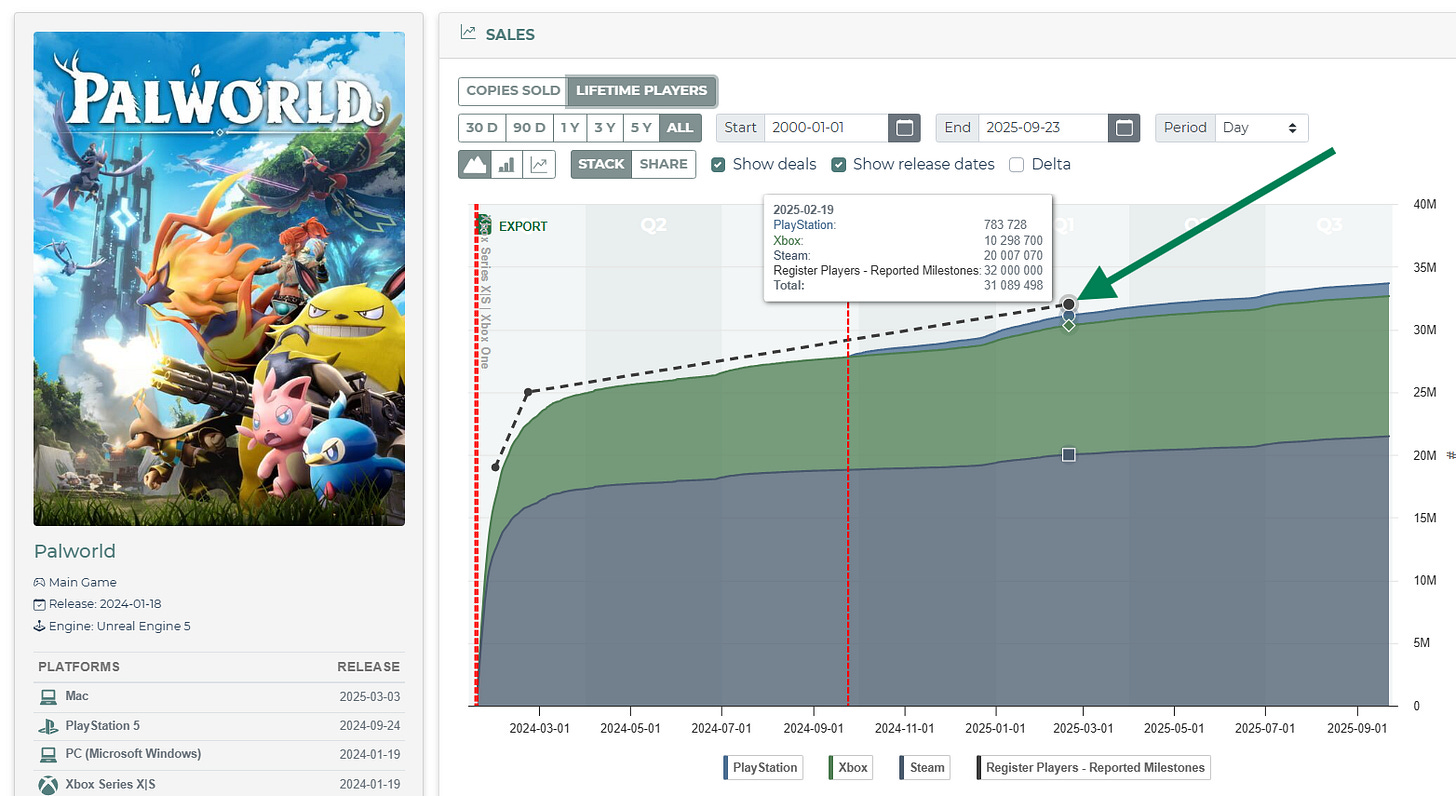The image size is (1456, 796).
Task: Open the Start date calendar picker
Action: (904, 128)
